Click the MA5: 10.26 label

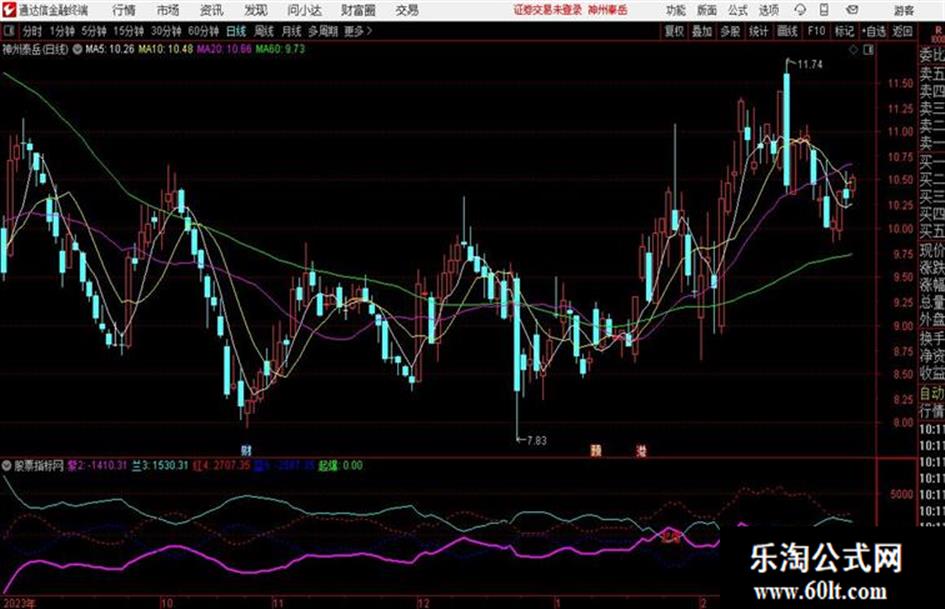coord(110,49)
